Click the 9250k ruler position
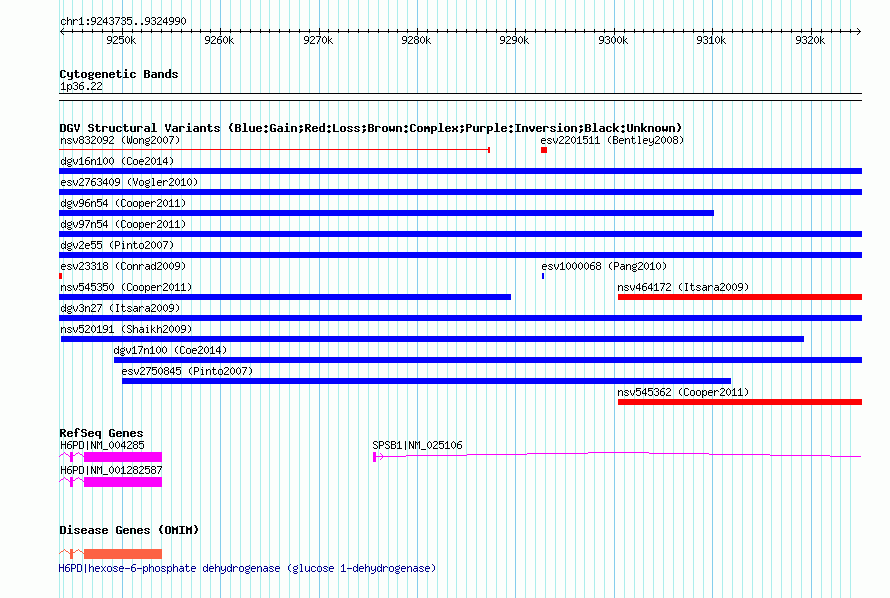Screen dimensions: 890x598 pyautogui.click(x=121, y=40)
